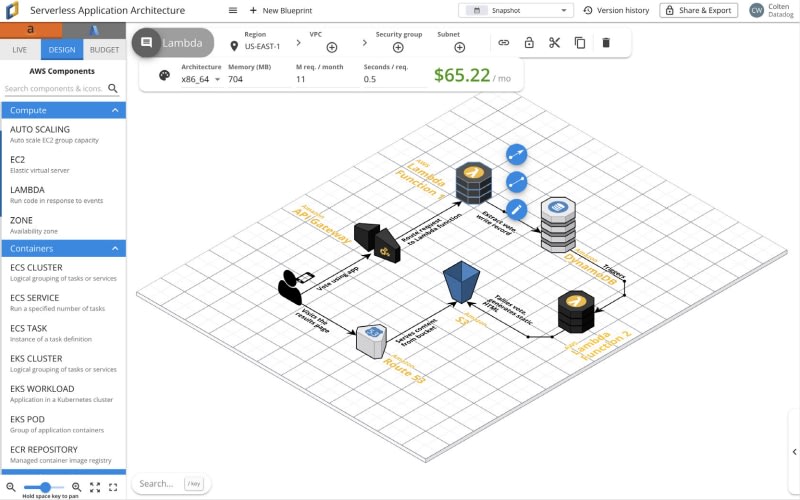Click the copy duplicate icon
Image resolution: width=800 pixels, height=500 pixels.
point(580,43)
